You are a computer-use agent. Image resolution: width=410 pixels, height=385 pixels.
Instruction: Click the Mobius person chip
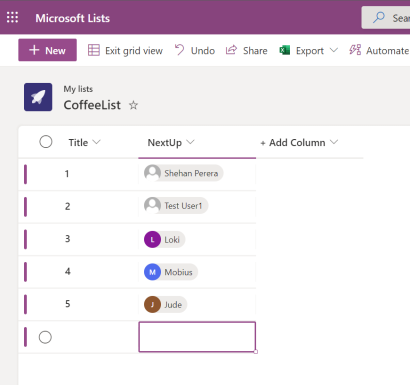(171, 272)
